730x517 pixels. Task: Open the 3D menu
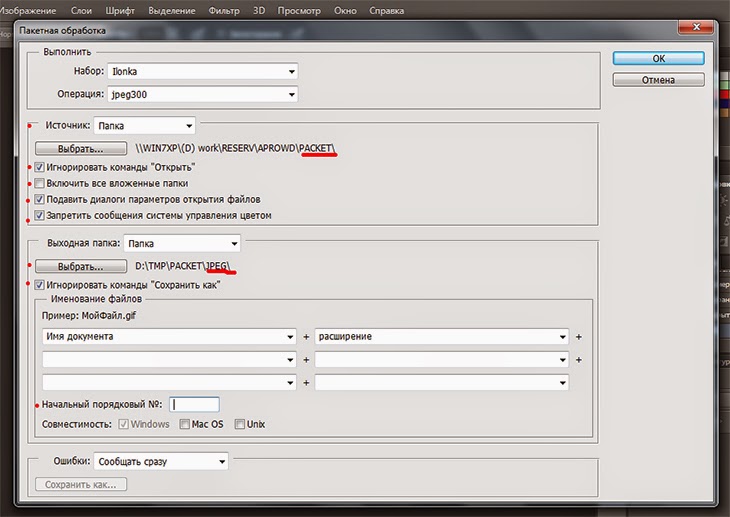[x=259, y=11]
